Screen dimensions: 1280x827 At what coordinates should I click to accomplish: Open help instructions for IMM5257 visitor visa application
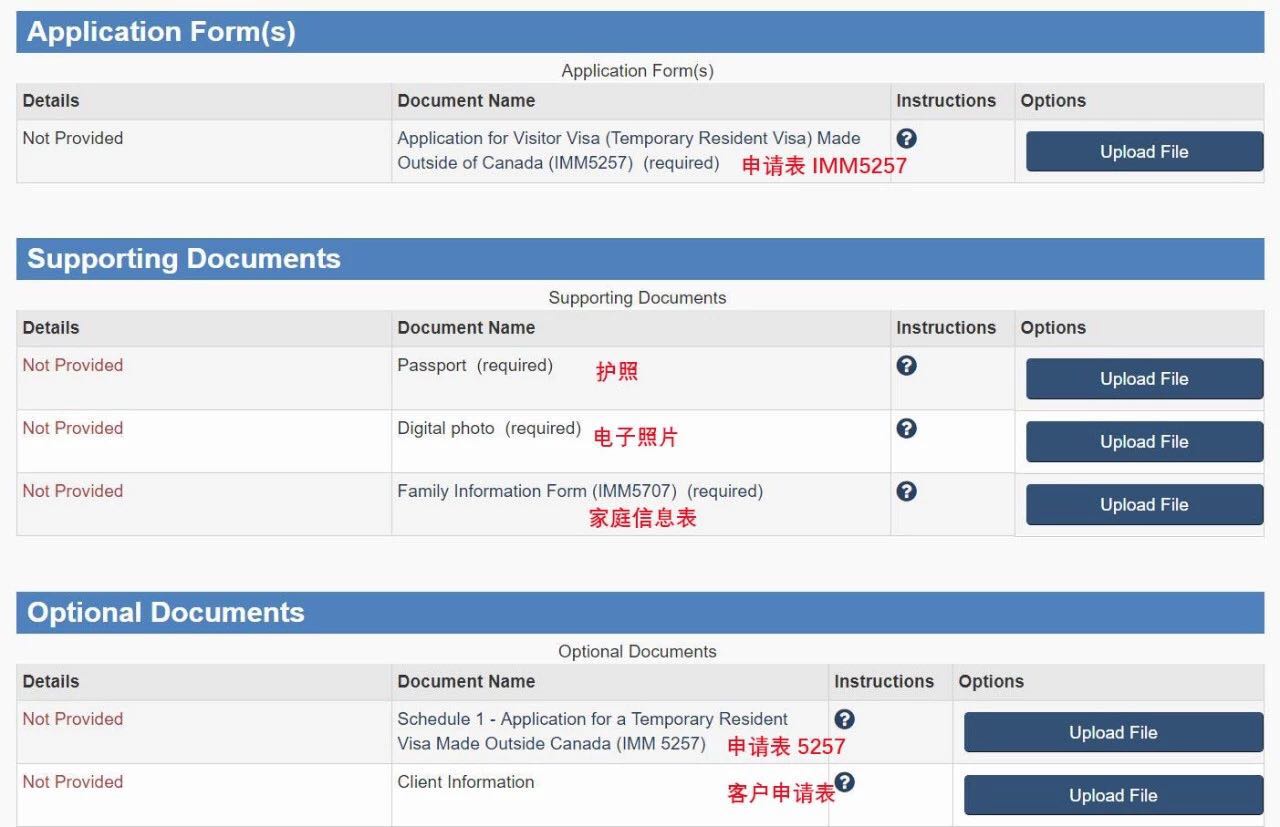907,139
